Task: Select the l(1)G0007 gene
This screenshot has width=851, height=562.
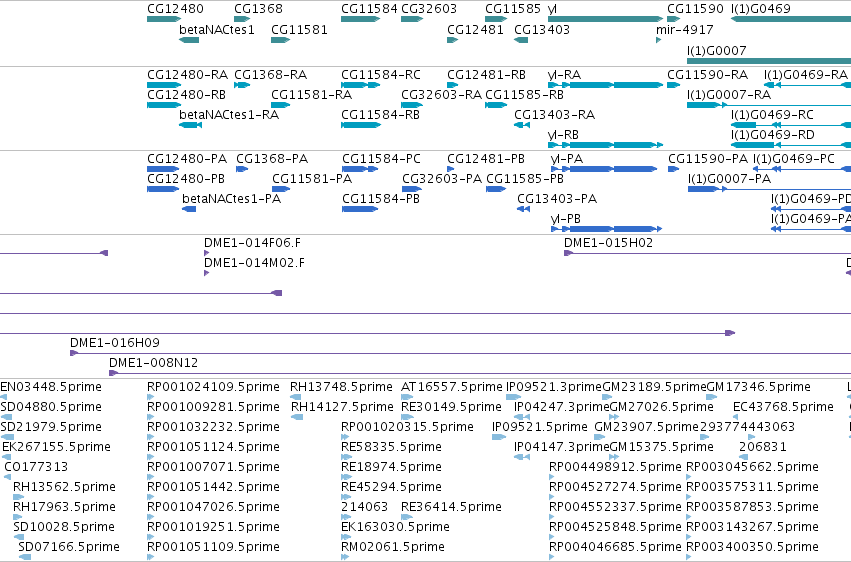Action: point(769,61)
